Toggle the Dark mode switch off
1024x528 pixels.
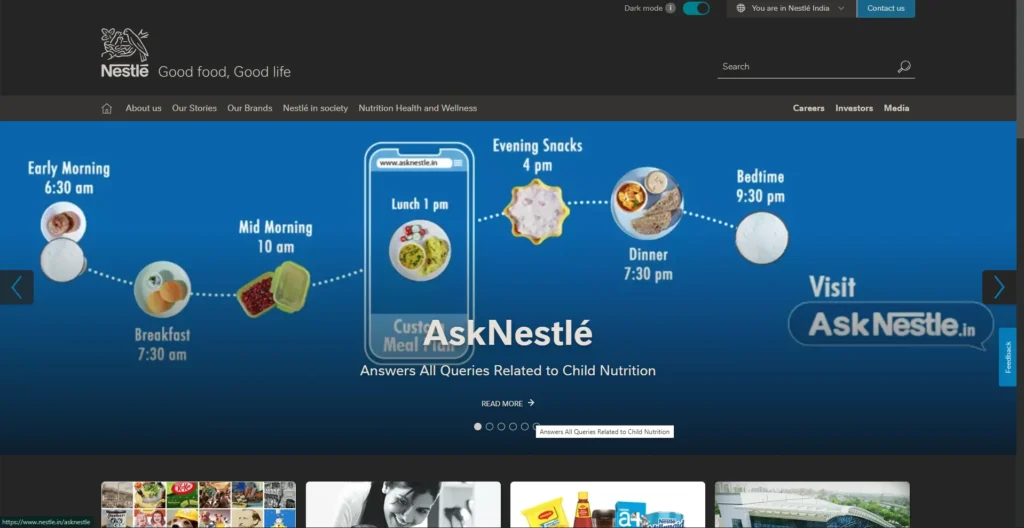pyautogui.click(x=696, y=8)
